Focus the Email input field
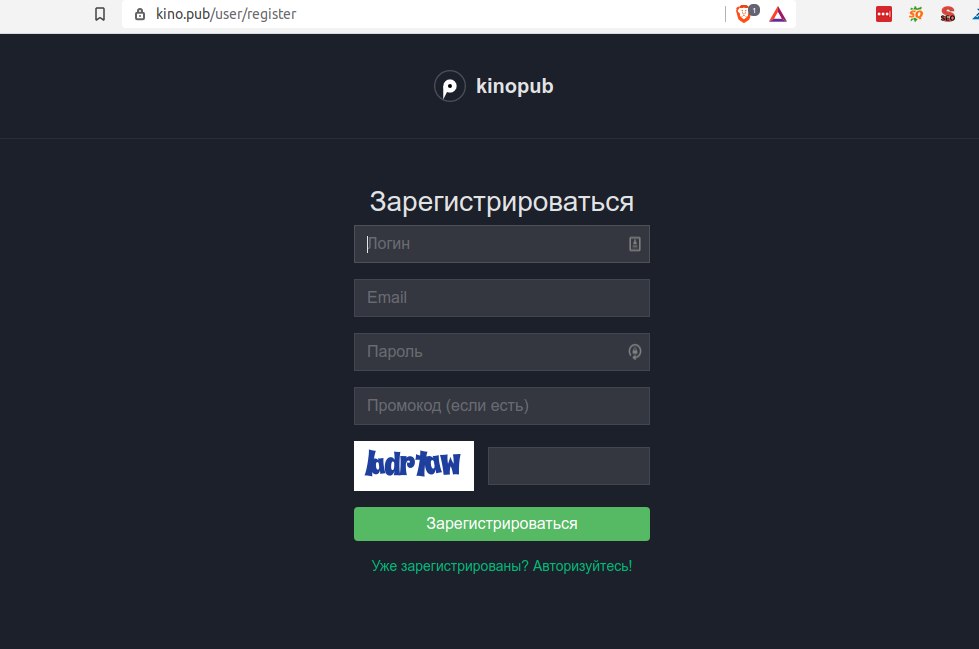This screenshot has width=979, height=649. point(501,298)
